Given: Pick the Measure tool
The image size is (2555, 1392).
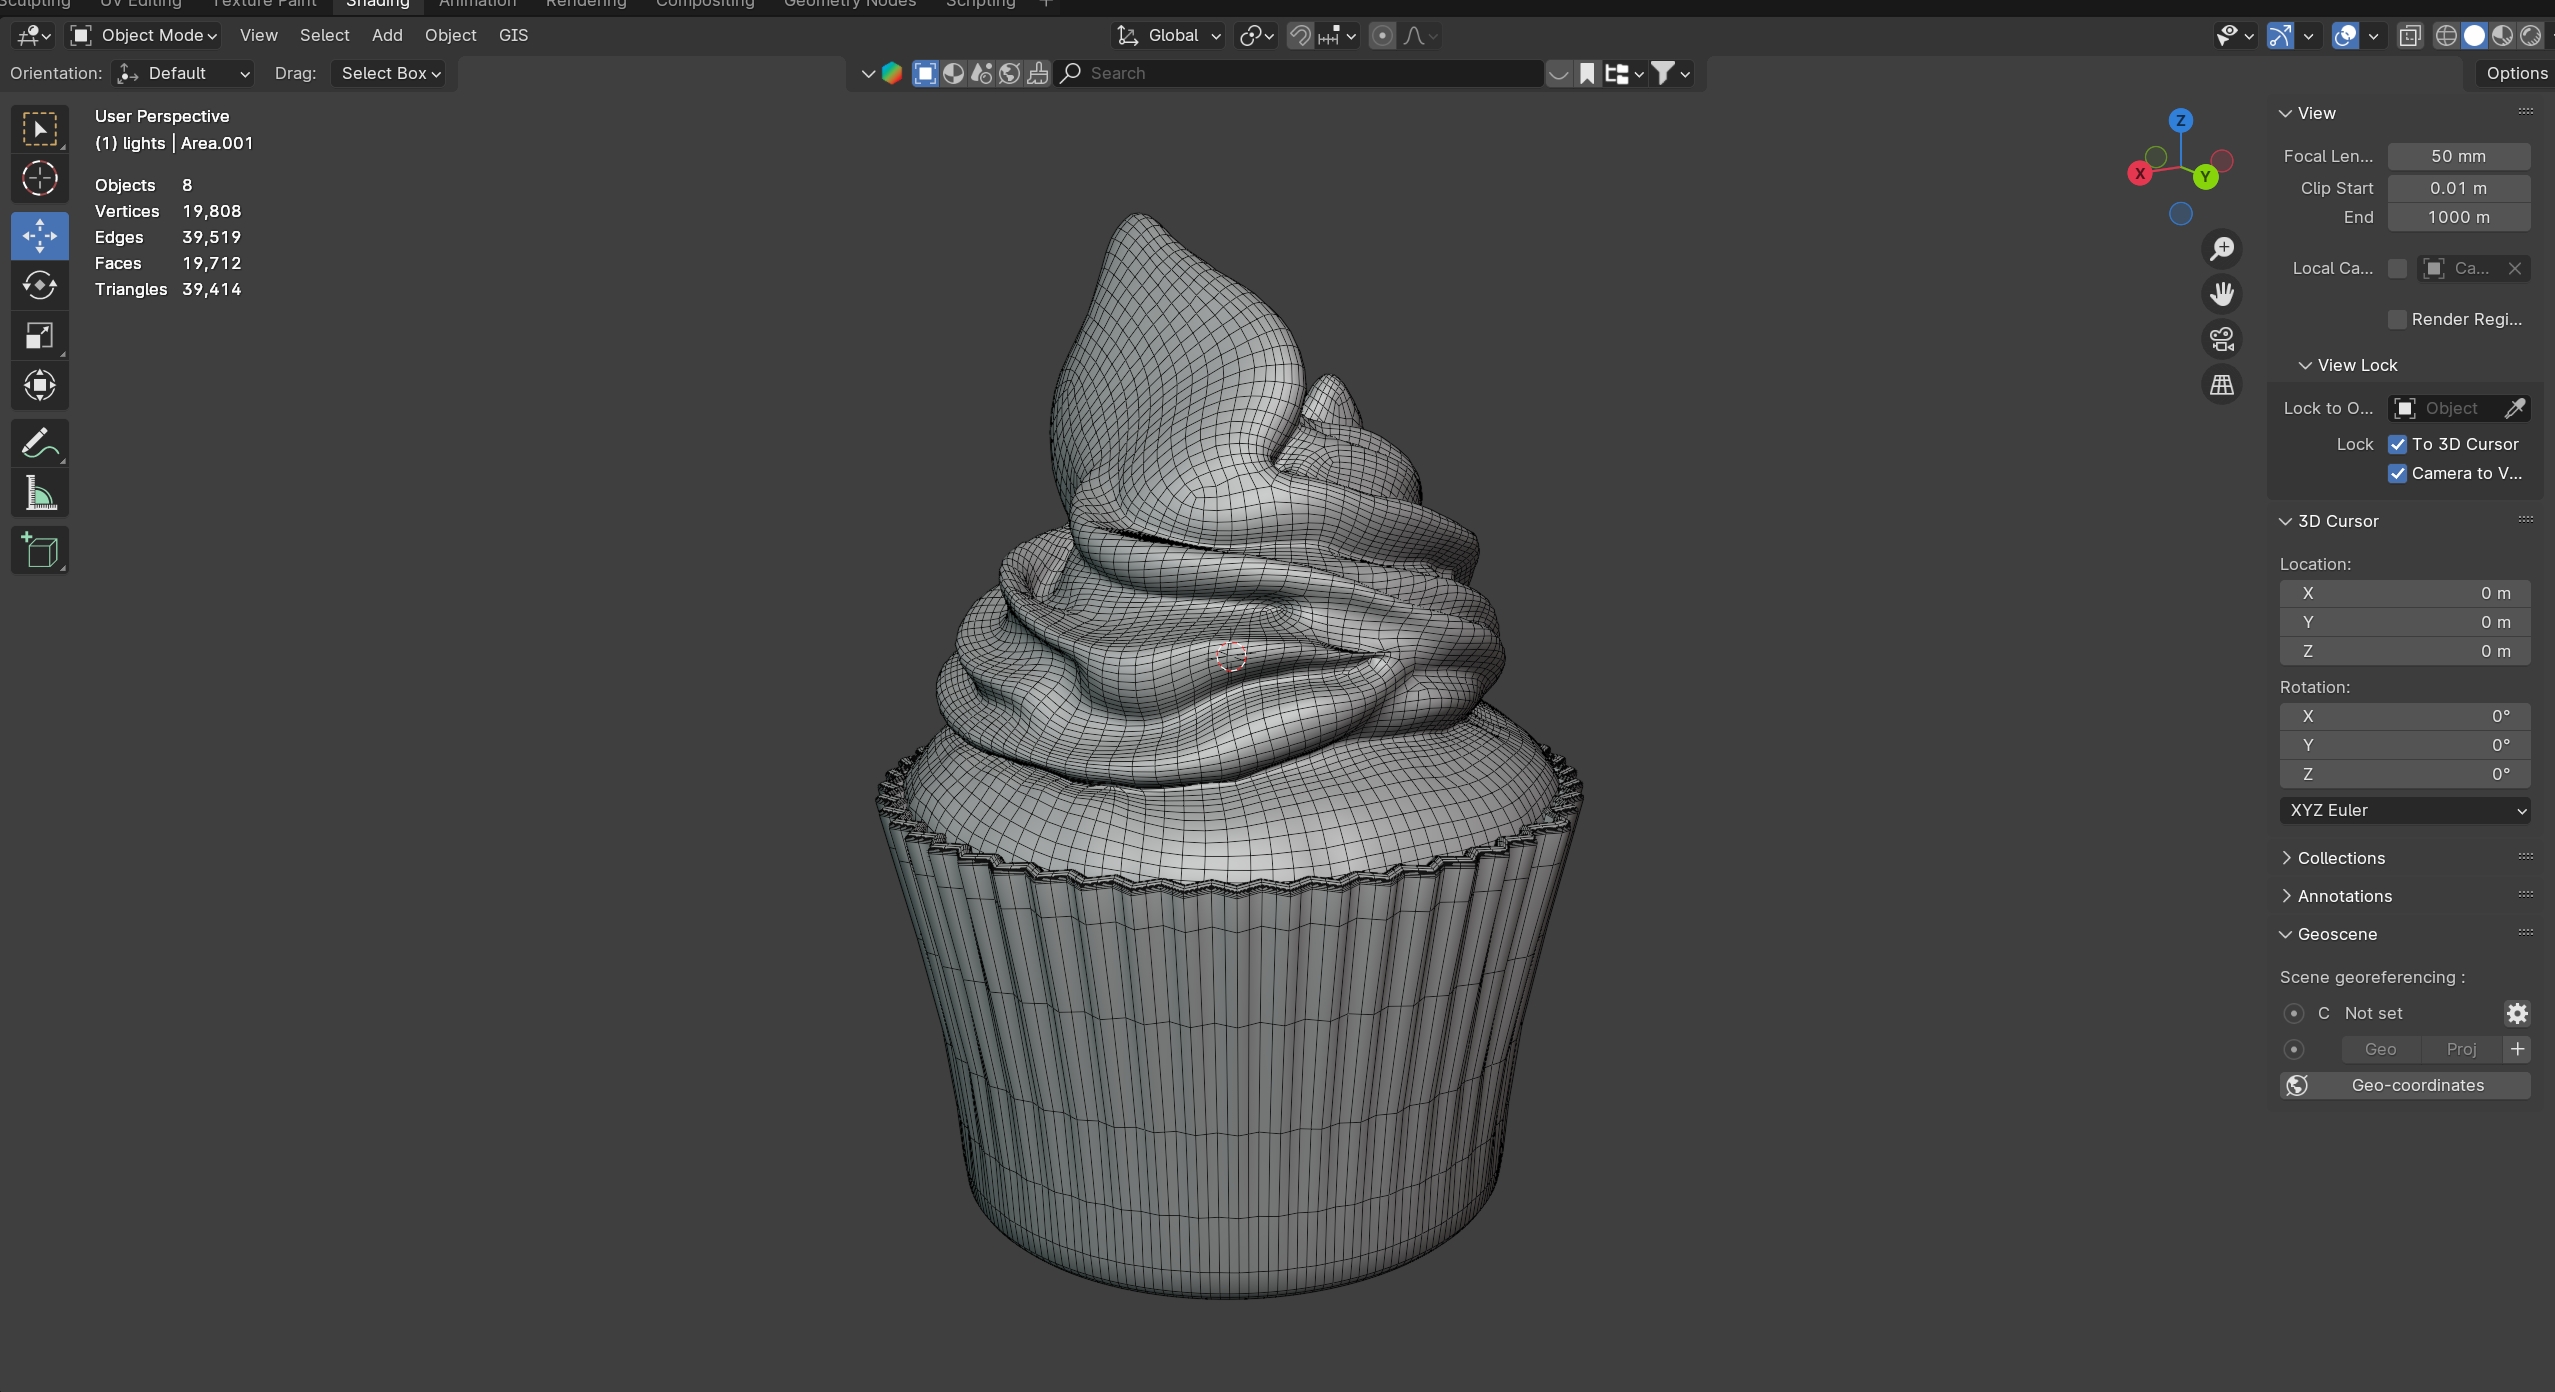Looking at the screenshot, I should pos(40,494).
